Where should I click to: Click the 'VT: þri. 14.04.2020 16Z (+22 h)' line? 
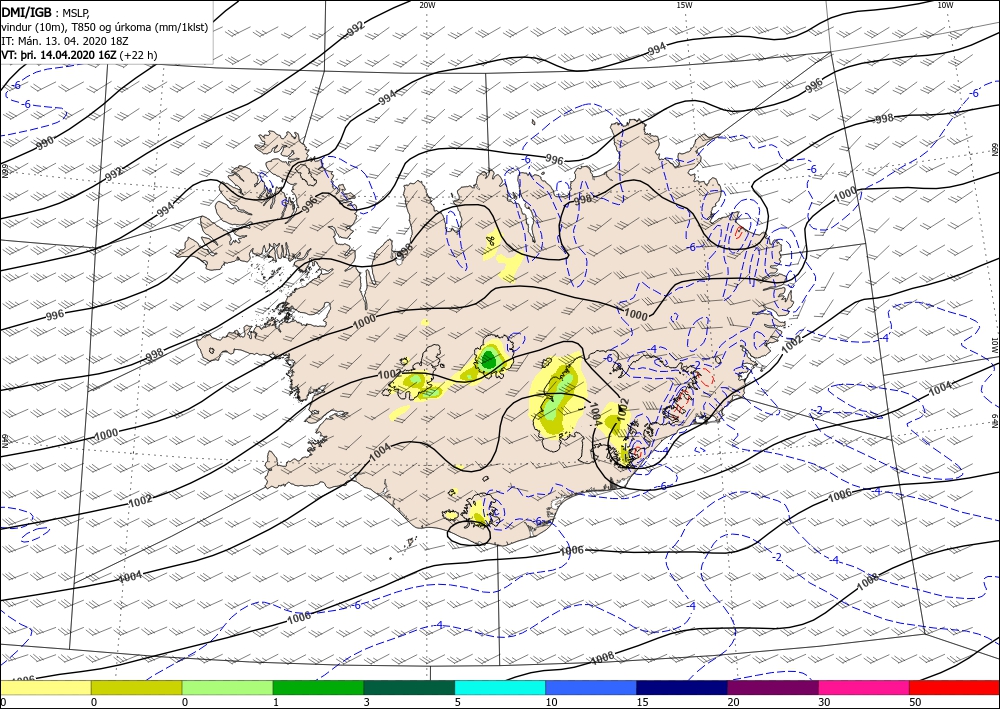tap(79, 55)
